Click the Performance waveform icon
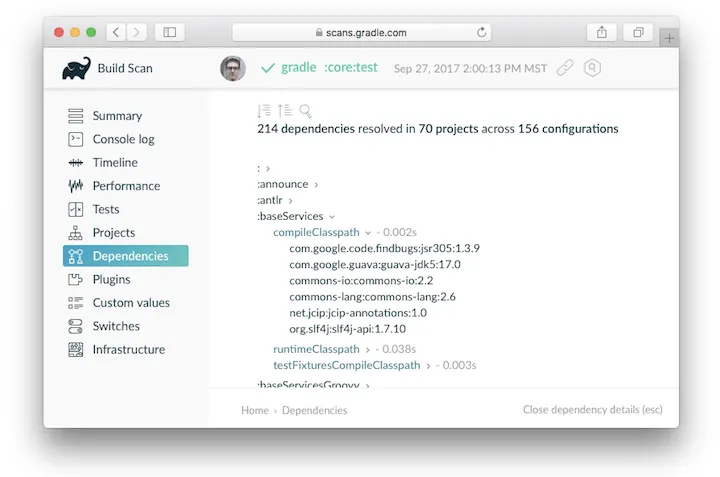 click(76, 185)
